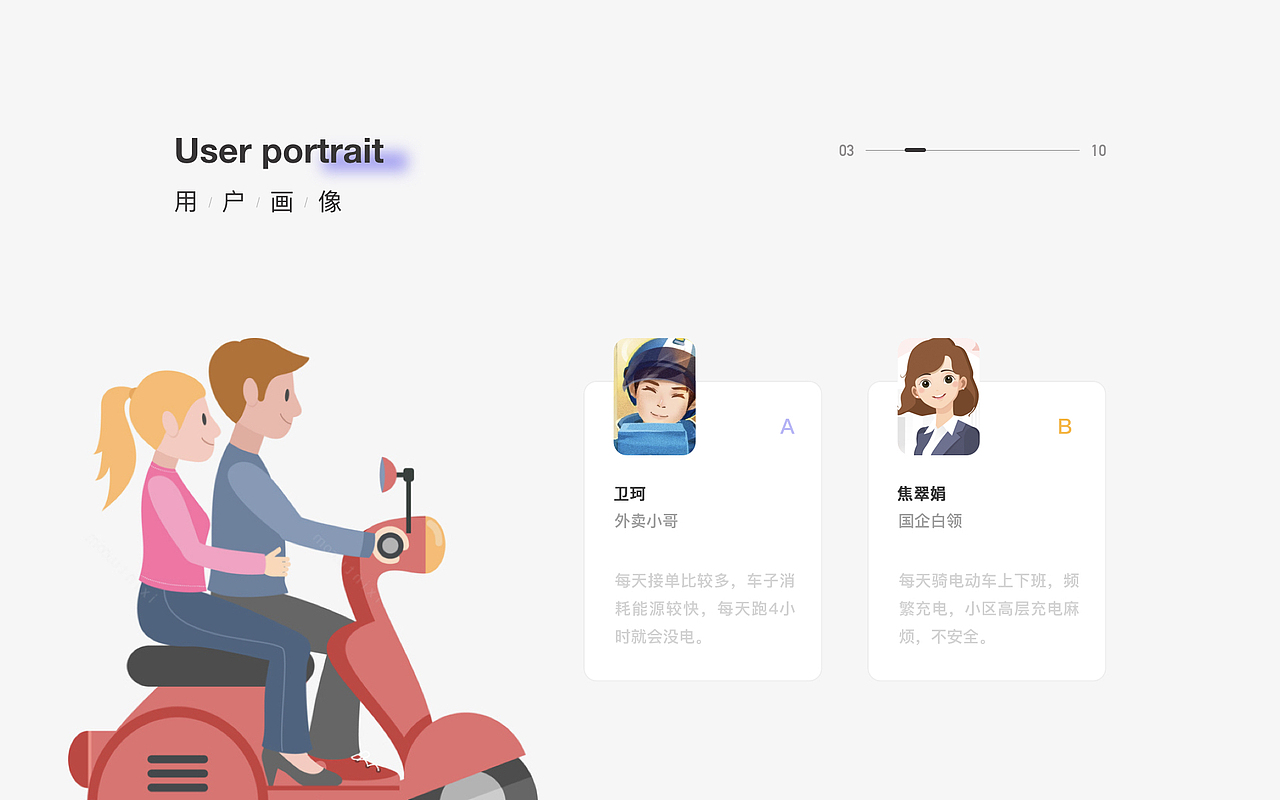The width and height of the screenshot is (1280, 800).
Task: Expand persona card A for 卫珂
Action: [x=702, y=530]
